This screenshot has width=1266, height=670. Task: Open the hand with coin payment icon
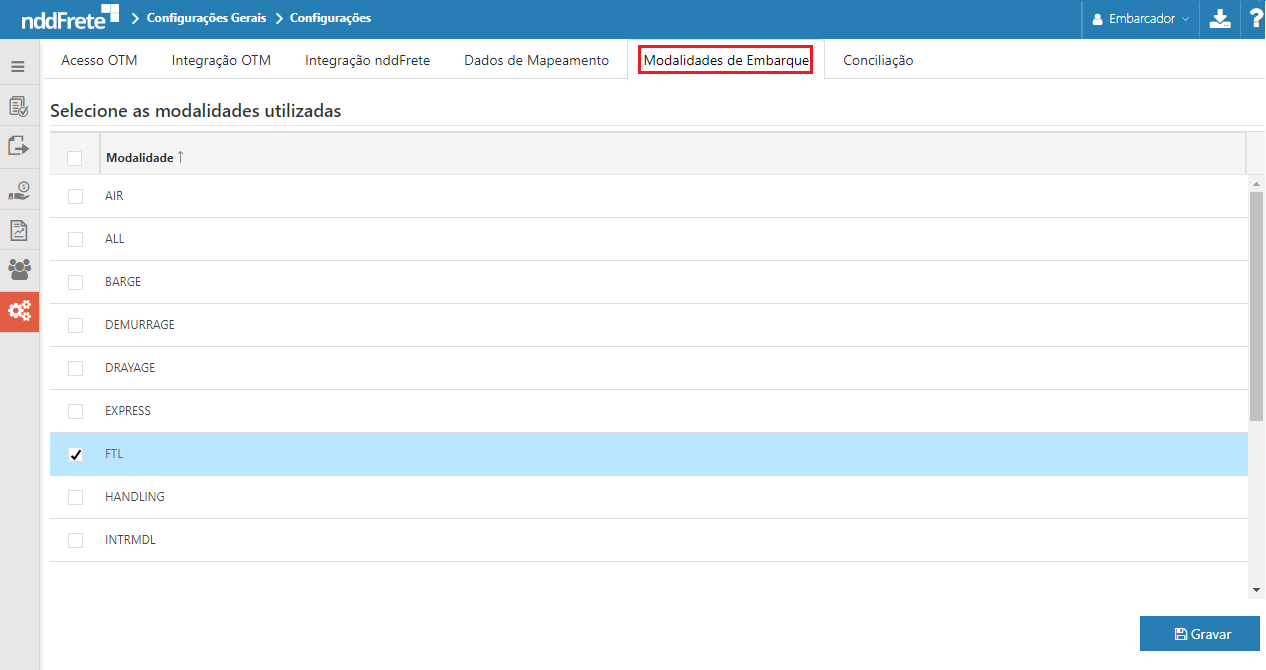[x=18, y=189]
